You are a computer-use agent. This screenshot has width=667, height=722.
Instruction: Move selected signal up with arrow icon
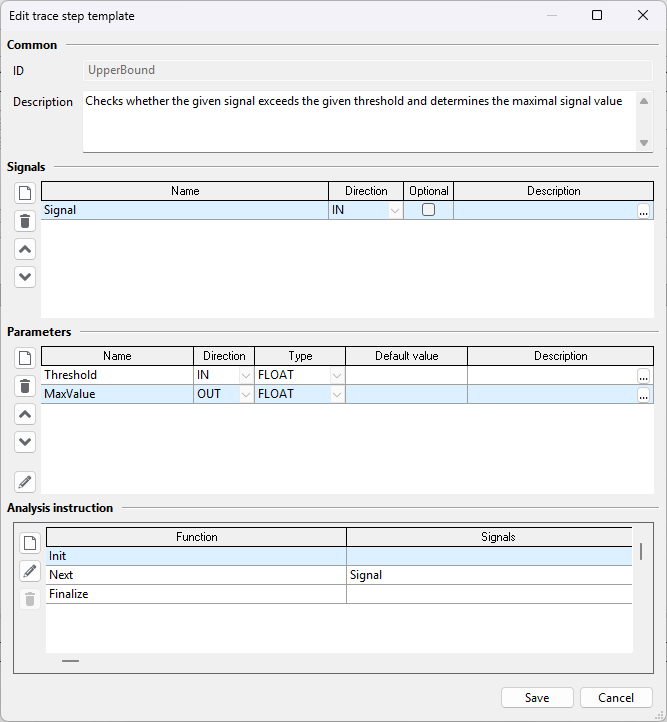point(25,250)
